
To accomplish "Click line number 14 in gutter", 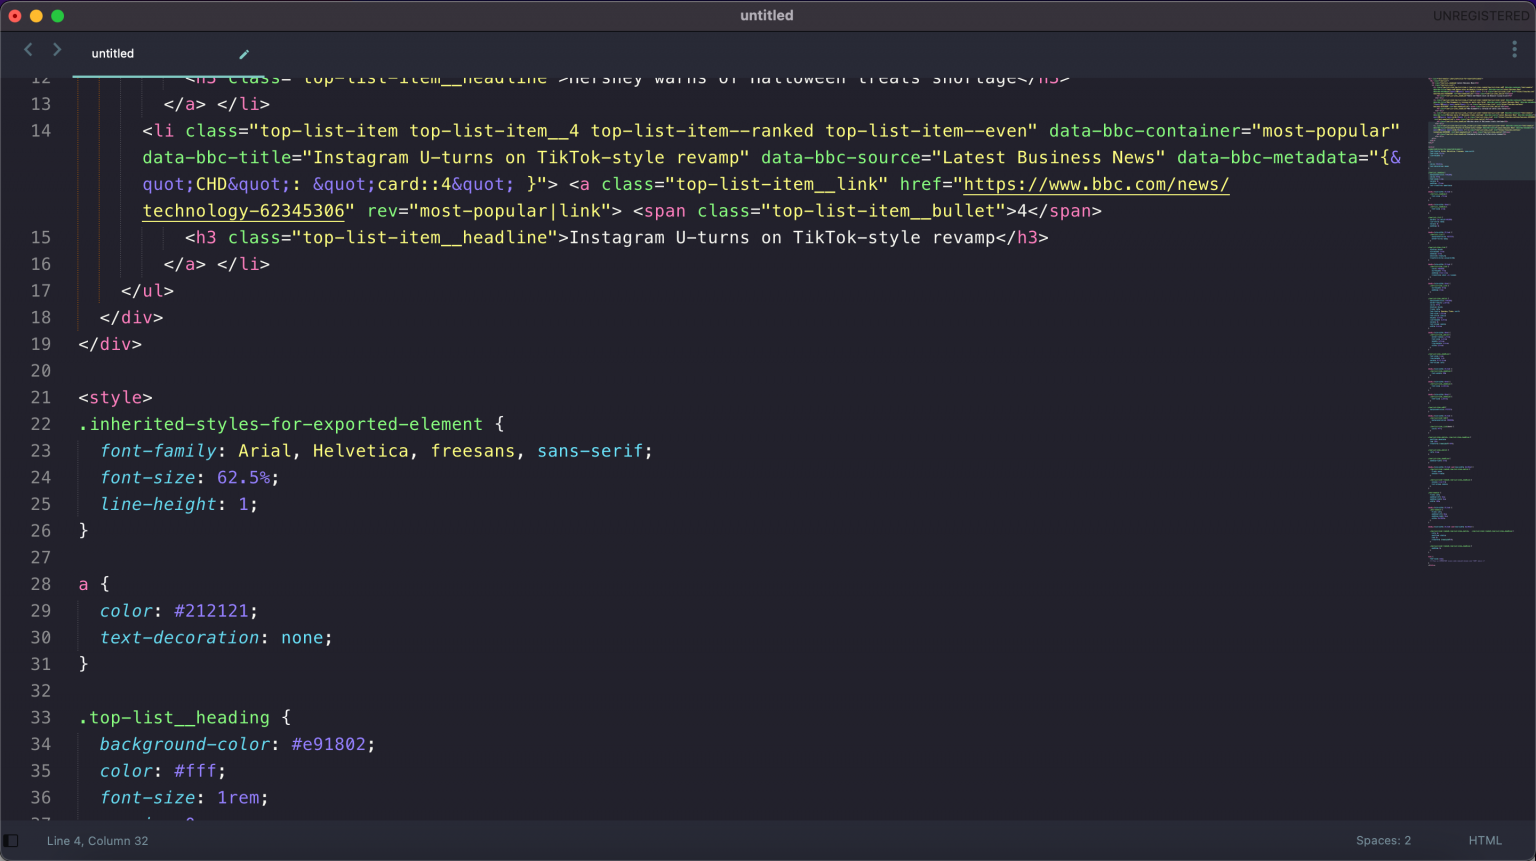I will pyautogui.click(x=41, y=131).
